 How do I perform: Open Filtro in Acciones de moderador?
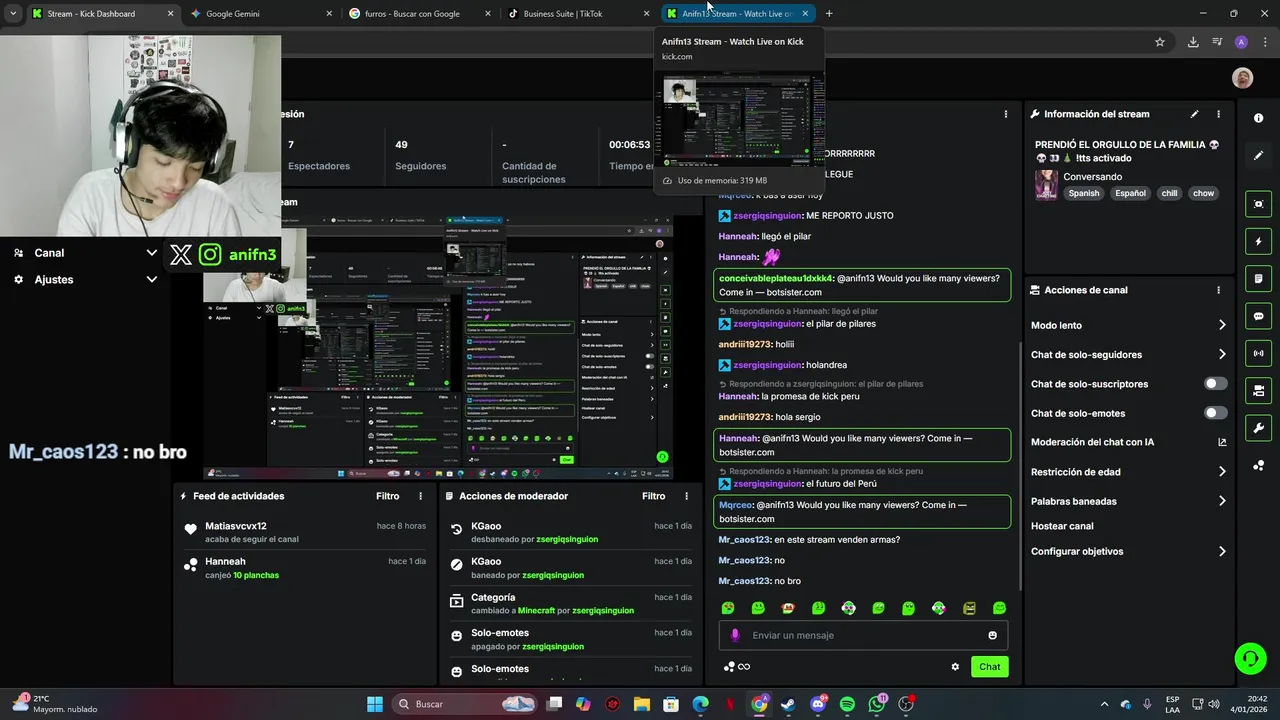point(653,496)
